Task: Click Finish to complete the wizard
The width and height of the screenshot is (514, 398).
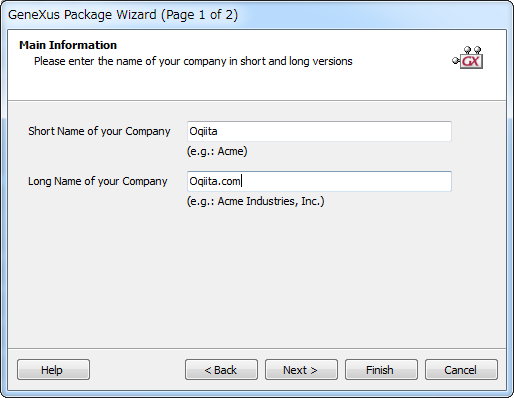Action: [381, 370]
